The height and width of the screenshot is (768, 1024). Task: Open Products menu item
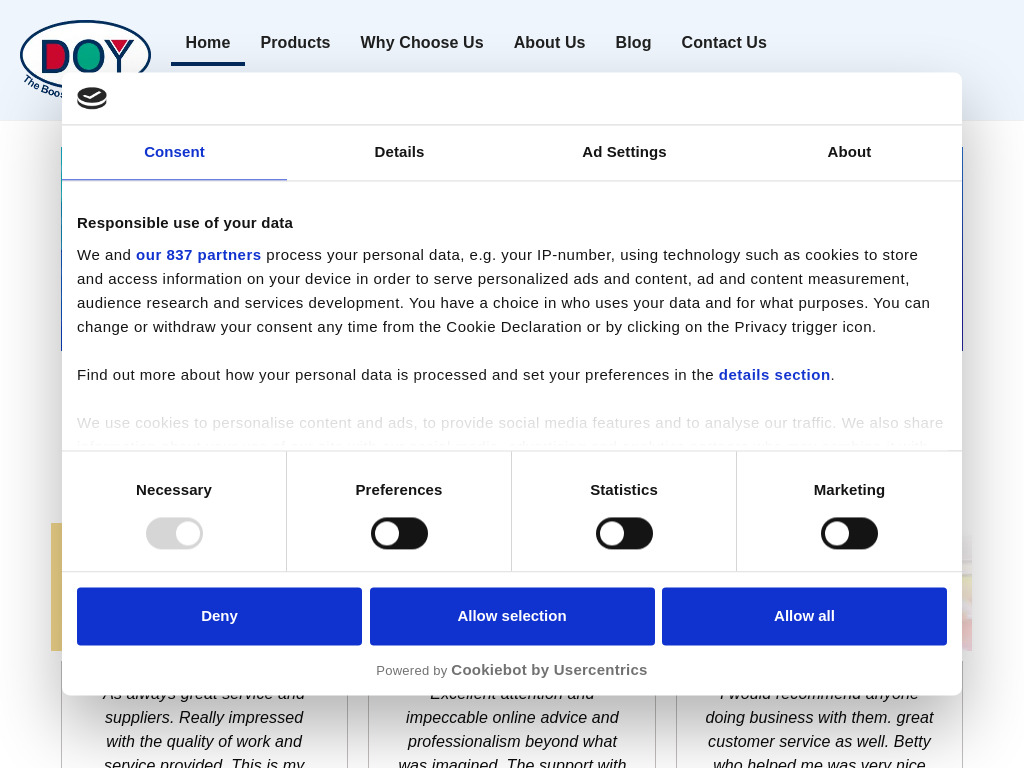295,42
